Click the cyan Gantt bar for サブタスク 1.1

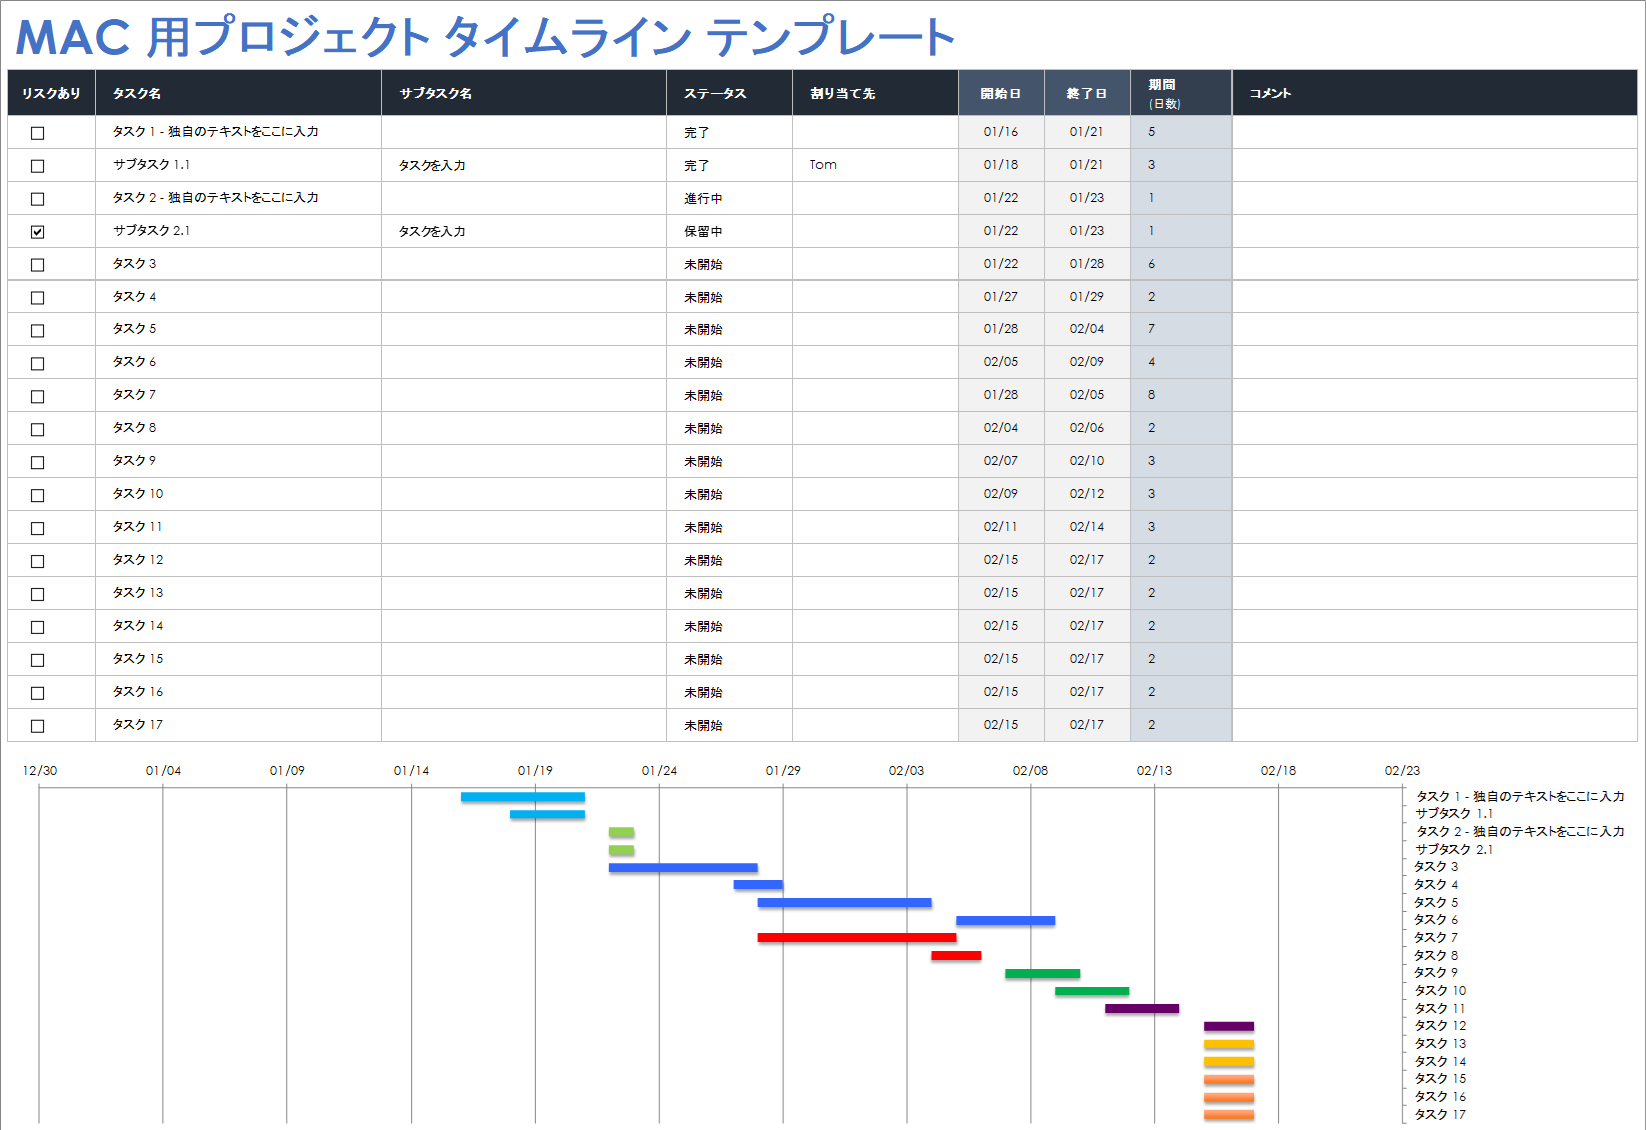pyautogui.click(x=548, y=815)
